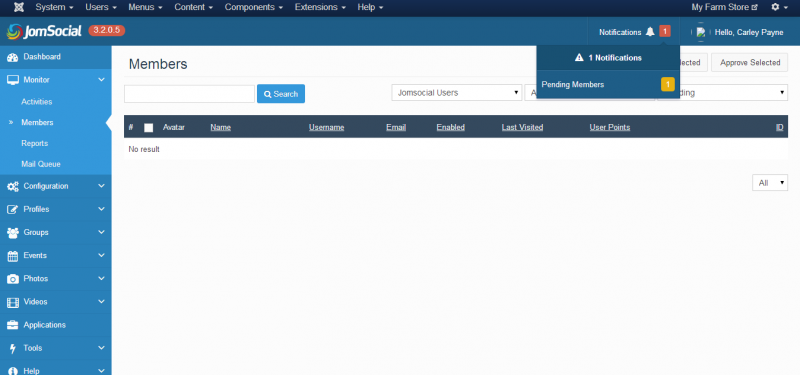
Task: Expand the Photos section chevron
Action: pyautogui.click(x=101, y=279)
